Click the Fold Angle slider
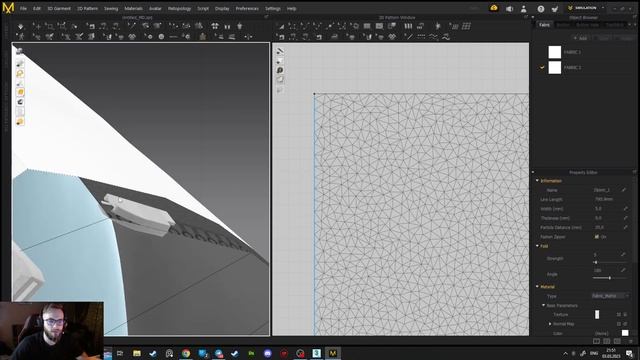Viewport: 640px width, 360px height. tap(610, 278)
